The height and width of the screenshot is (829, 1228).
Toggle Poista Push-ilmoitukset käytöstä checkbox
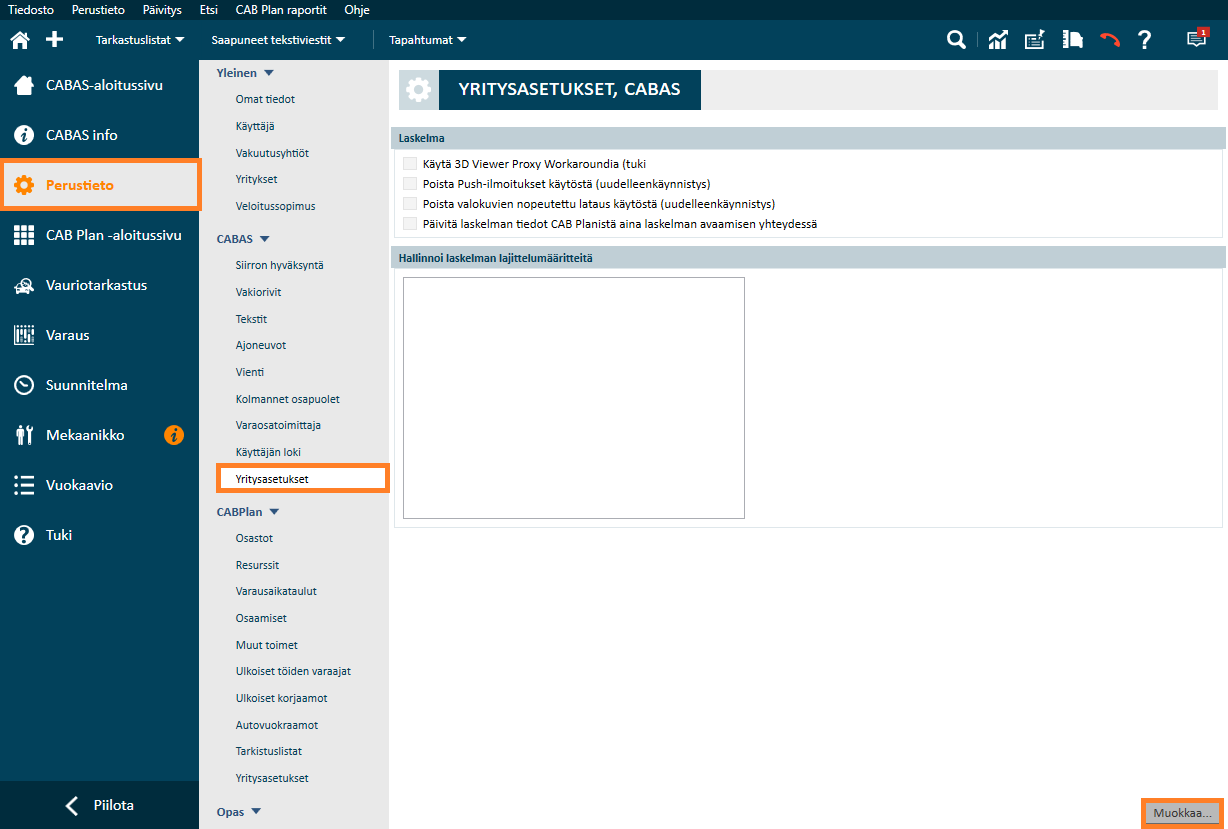tap(410, 184)
